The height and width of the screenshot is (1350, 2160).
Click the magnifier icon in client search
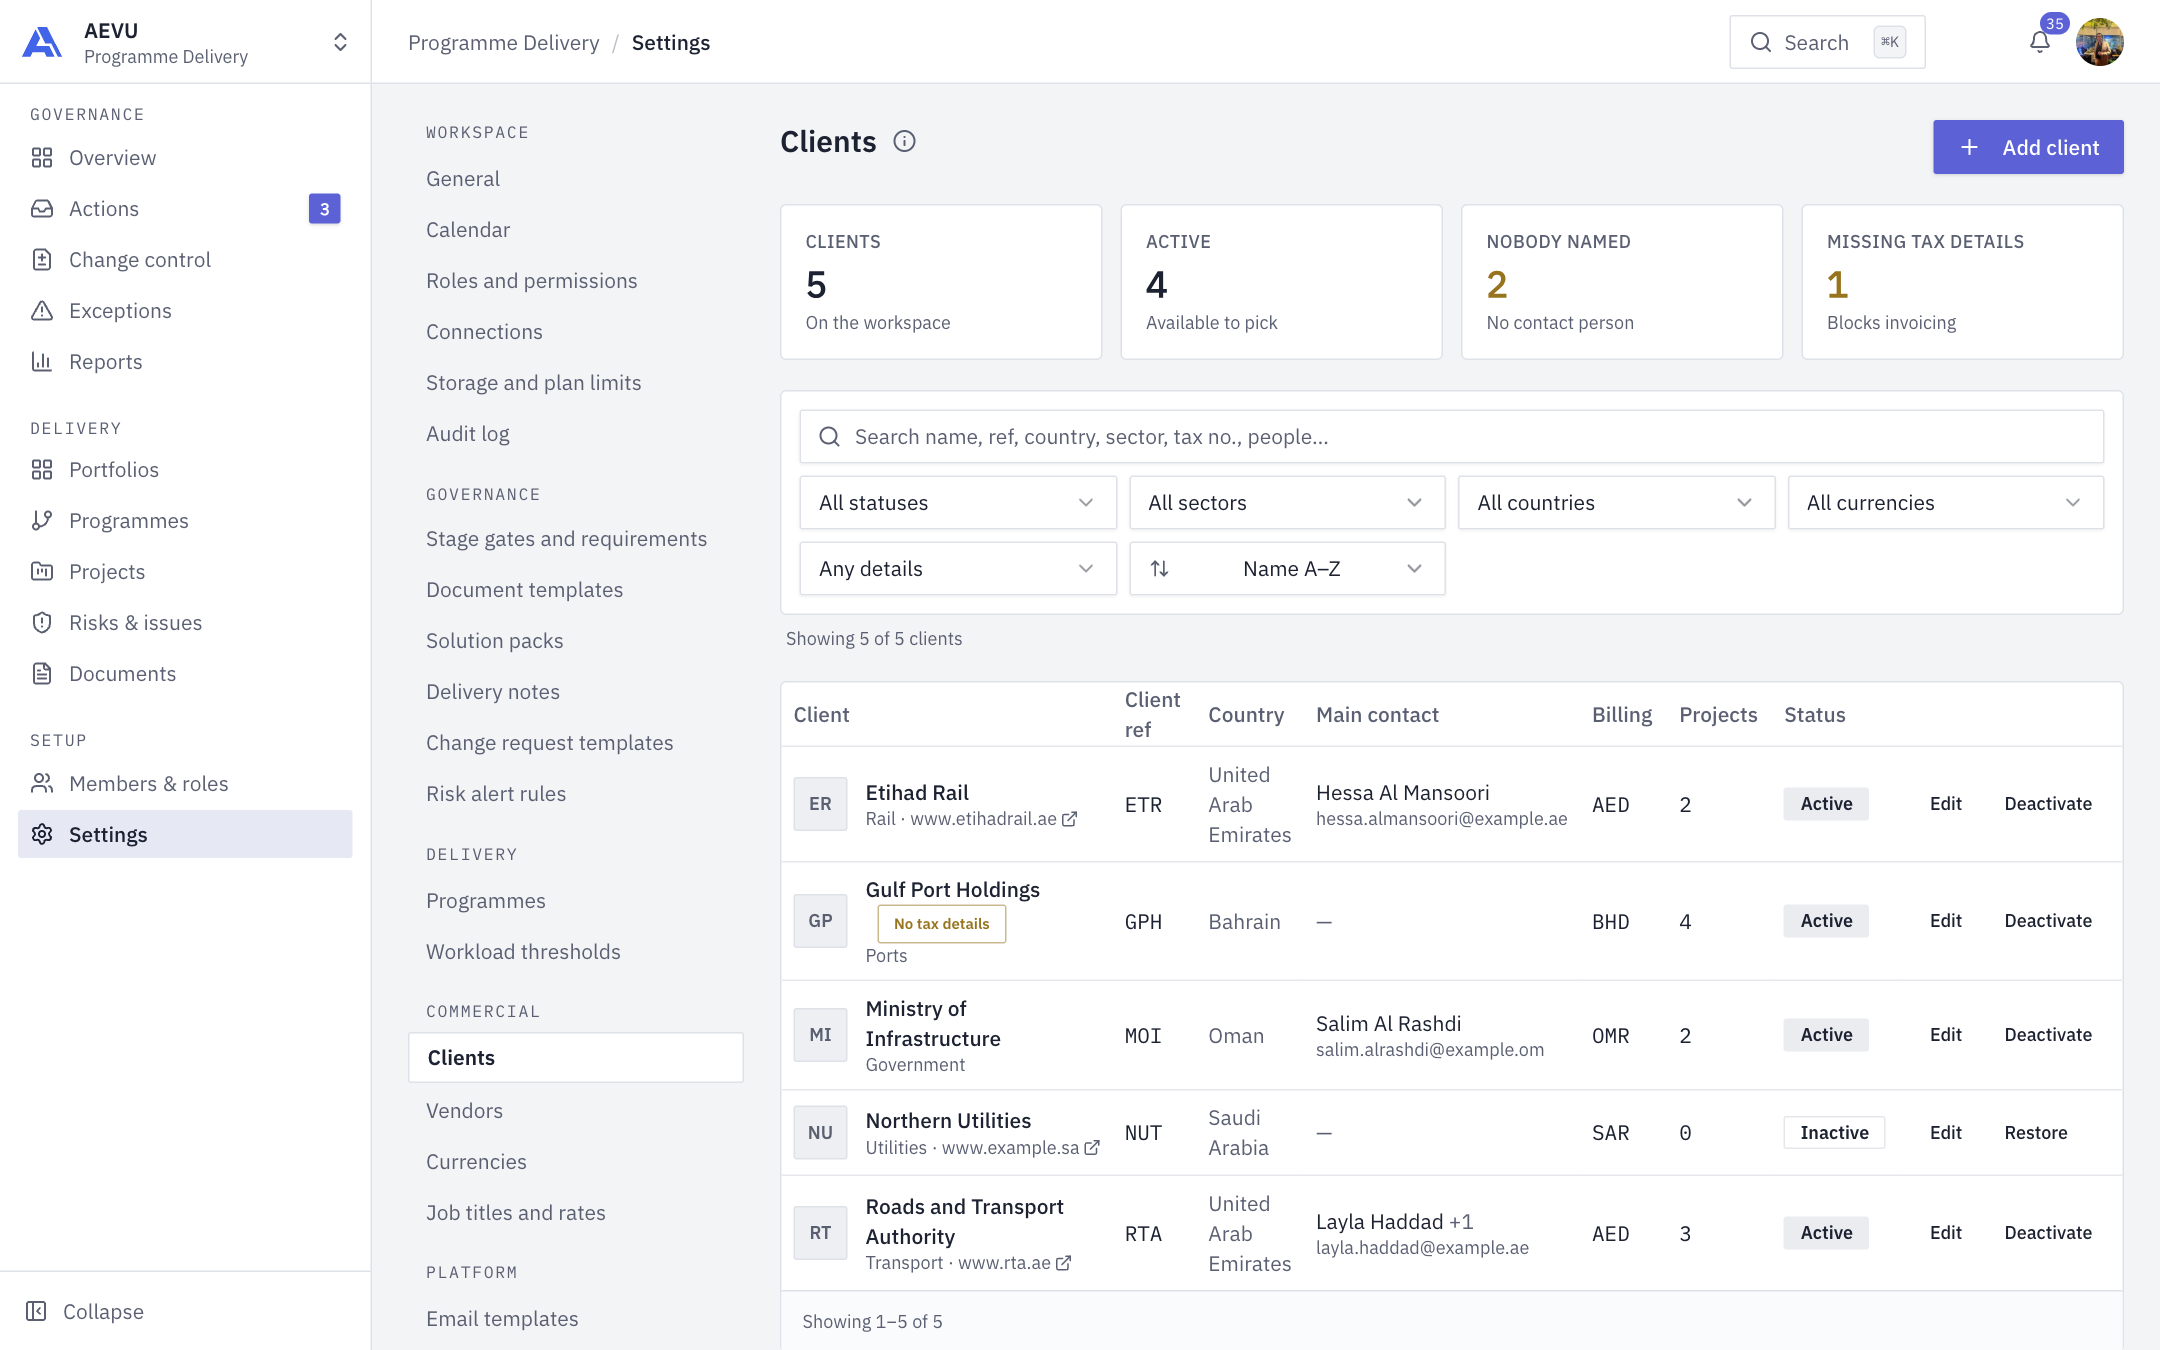[x=829, y=437]
